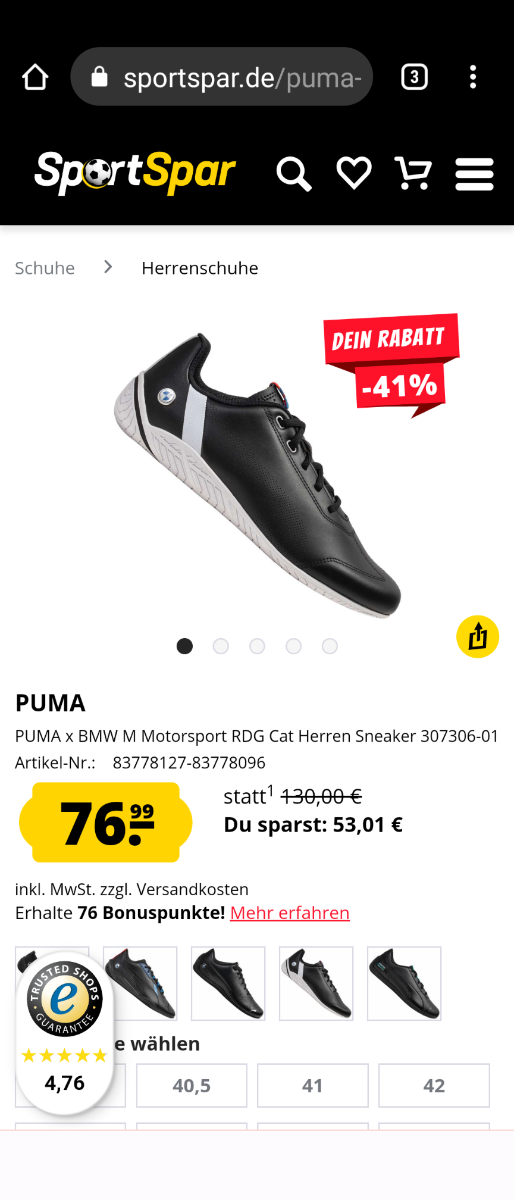This screenshot has height=1200, width=514.
Task: Tap the yellow share button
Action: click(478, 637)
